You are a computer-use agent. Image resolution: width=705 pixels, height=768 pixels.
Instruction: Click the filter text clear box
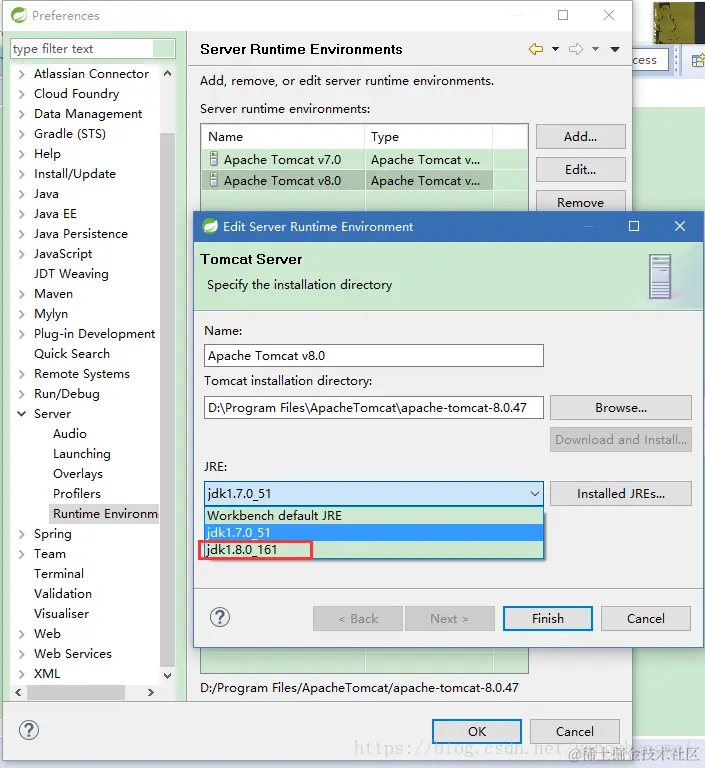point(164,48)
